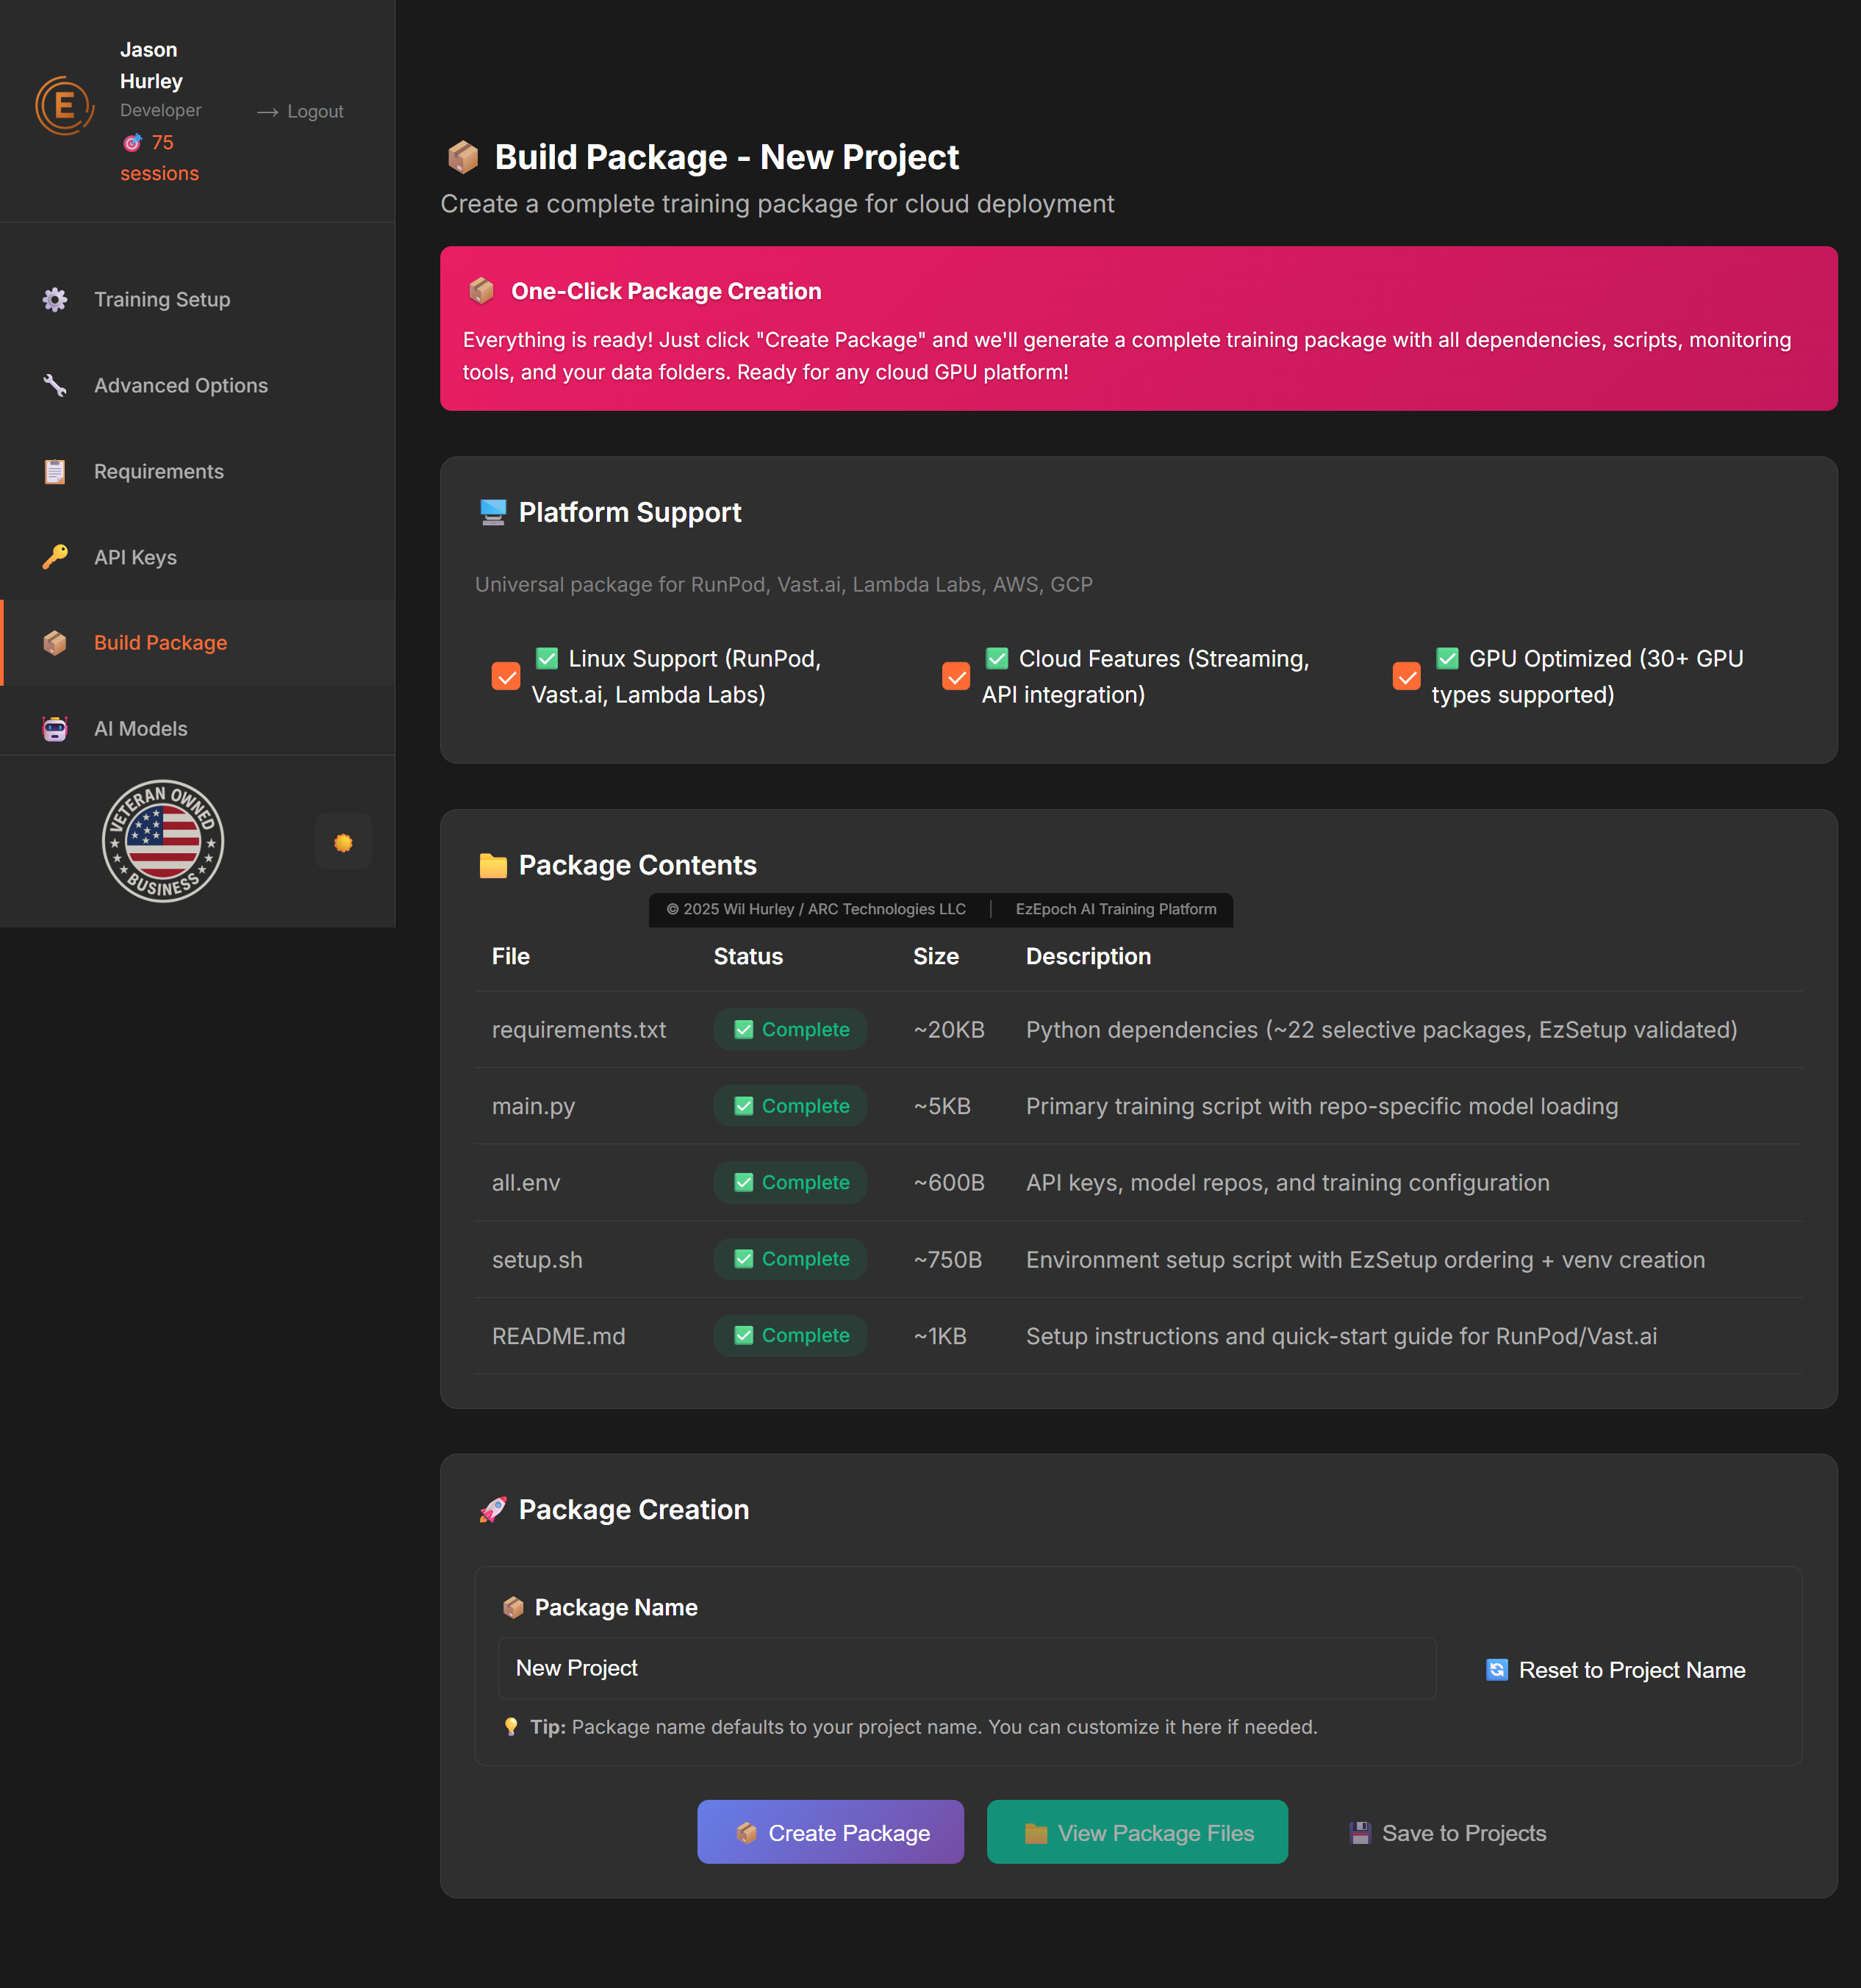The width and height of the screenshot is (1861, 1988).
Task: Click the Package Name text field
Action: [966, 1667]
